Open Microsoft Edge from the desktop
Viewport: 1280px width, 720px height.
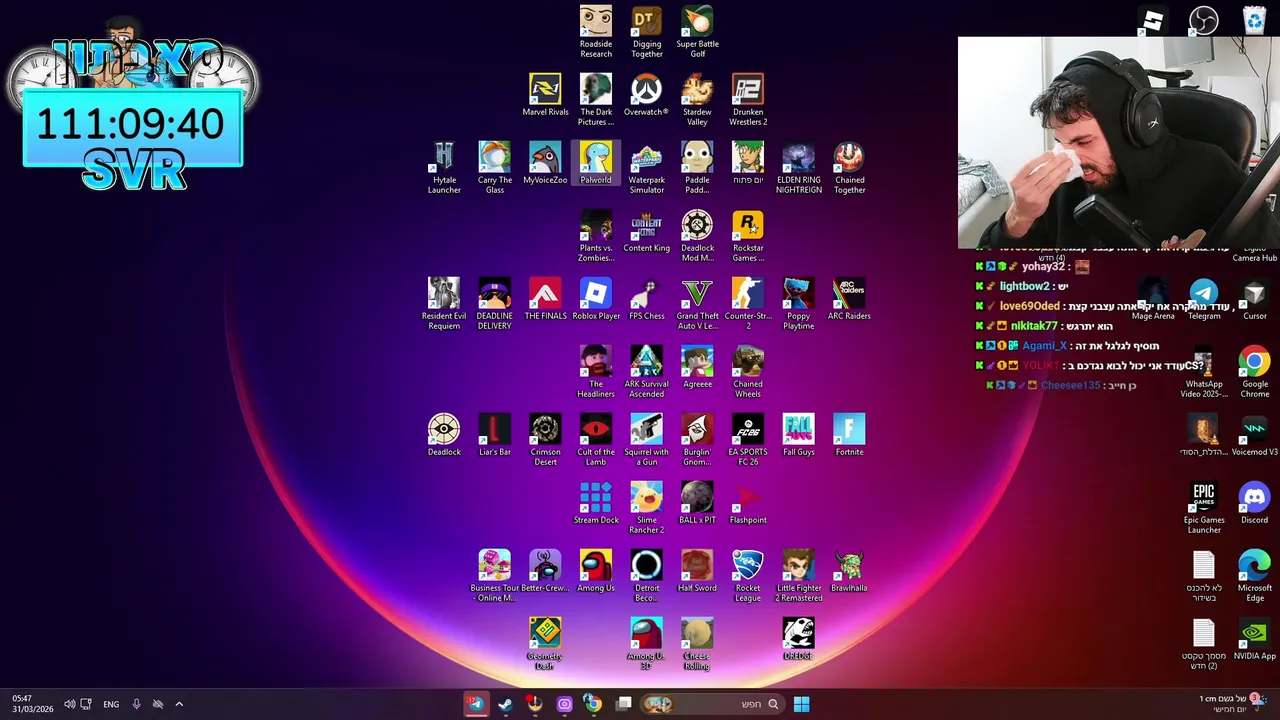click(x=1254, y=576)
